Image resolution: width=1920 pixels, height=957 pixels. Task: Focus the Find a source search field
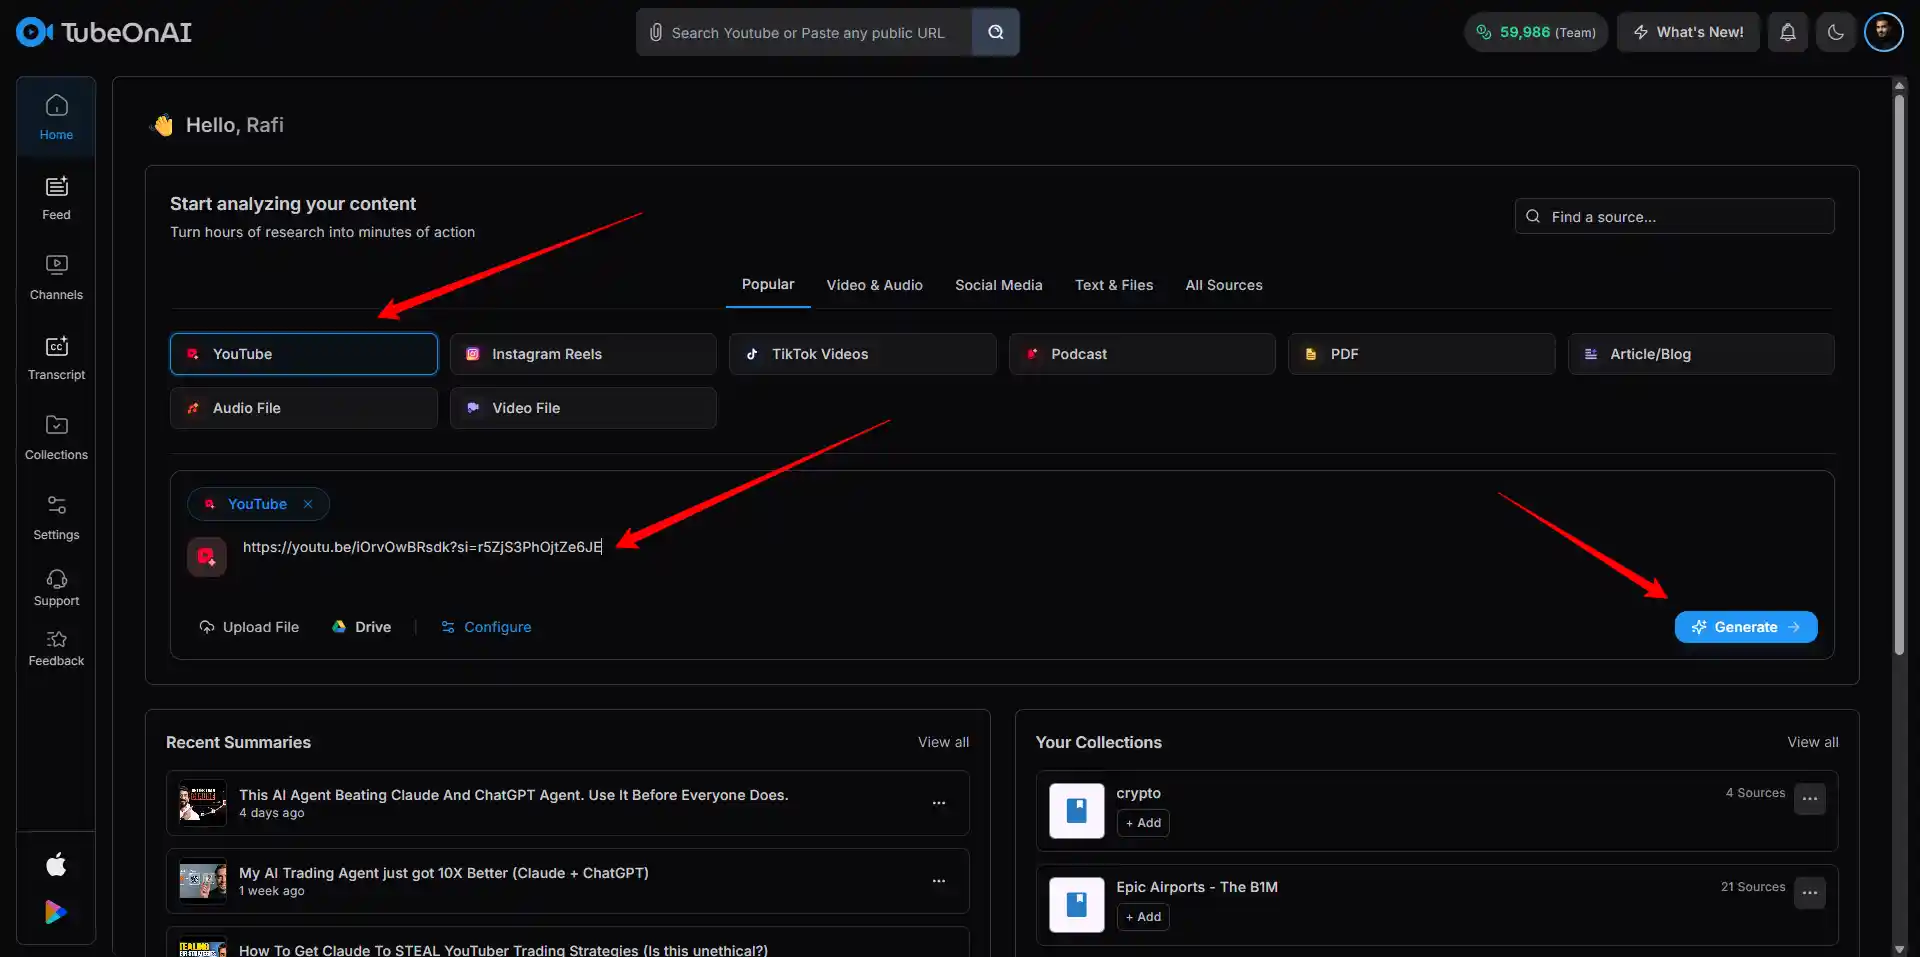point(1674,216)
